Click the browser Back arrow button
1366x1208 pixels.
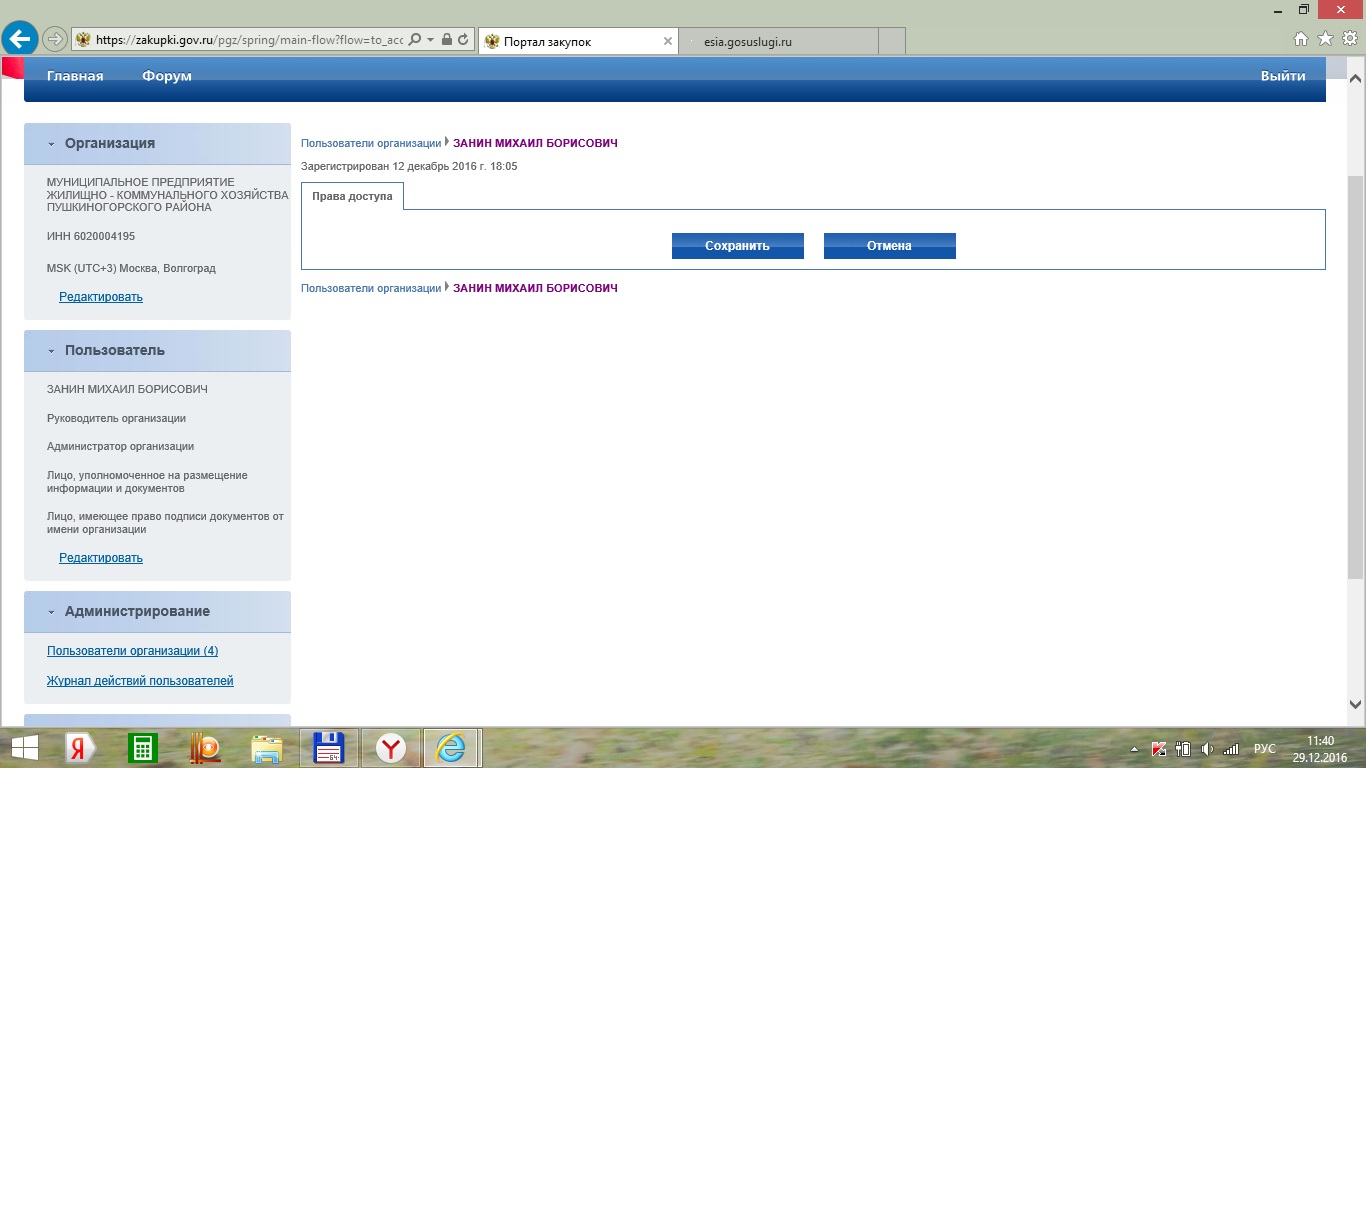(20, 40)
